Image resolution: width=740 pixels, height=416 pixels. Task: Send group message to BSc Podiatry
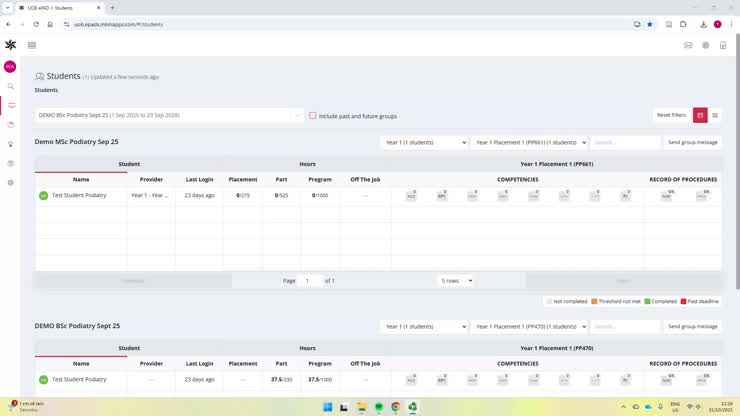click(x=692, y=326)
